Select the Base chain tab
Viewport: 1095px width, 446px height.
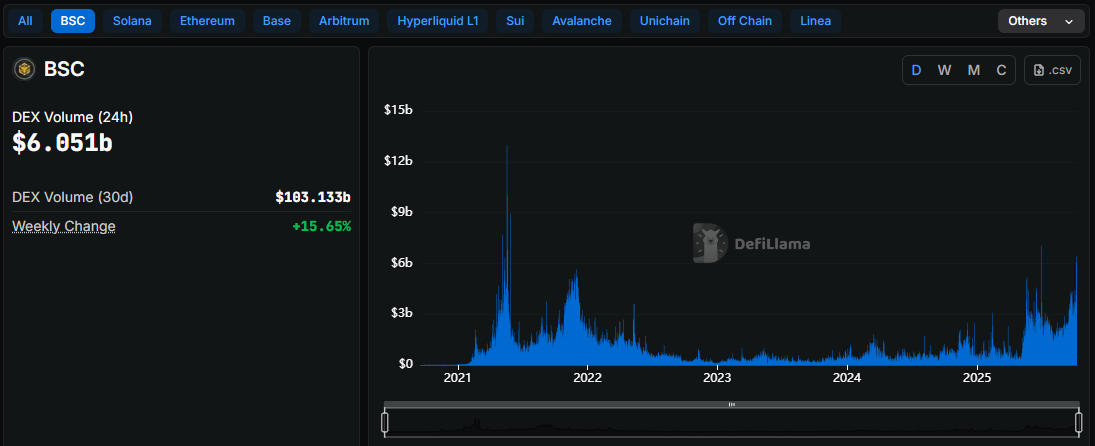pyautogui.click(x=276, y=21)
